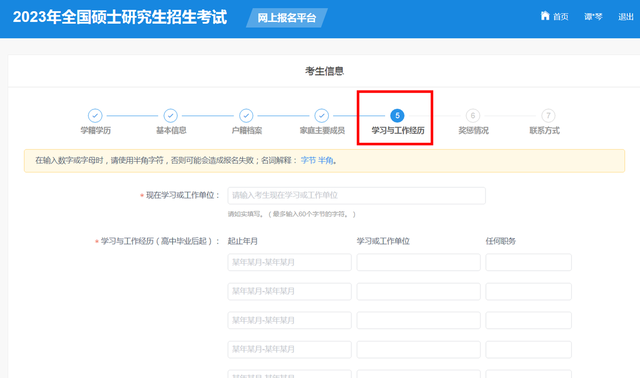Click the 2023年全国硕士研究生招生考试 title
Image resolution: width=640 pixels, height=378 pixels.
tap(120, 17)
